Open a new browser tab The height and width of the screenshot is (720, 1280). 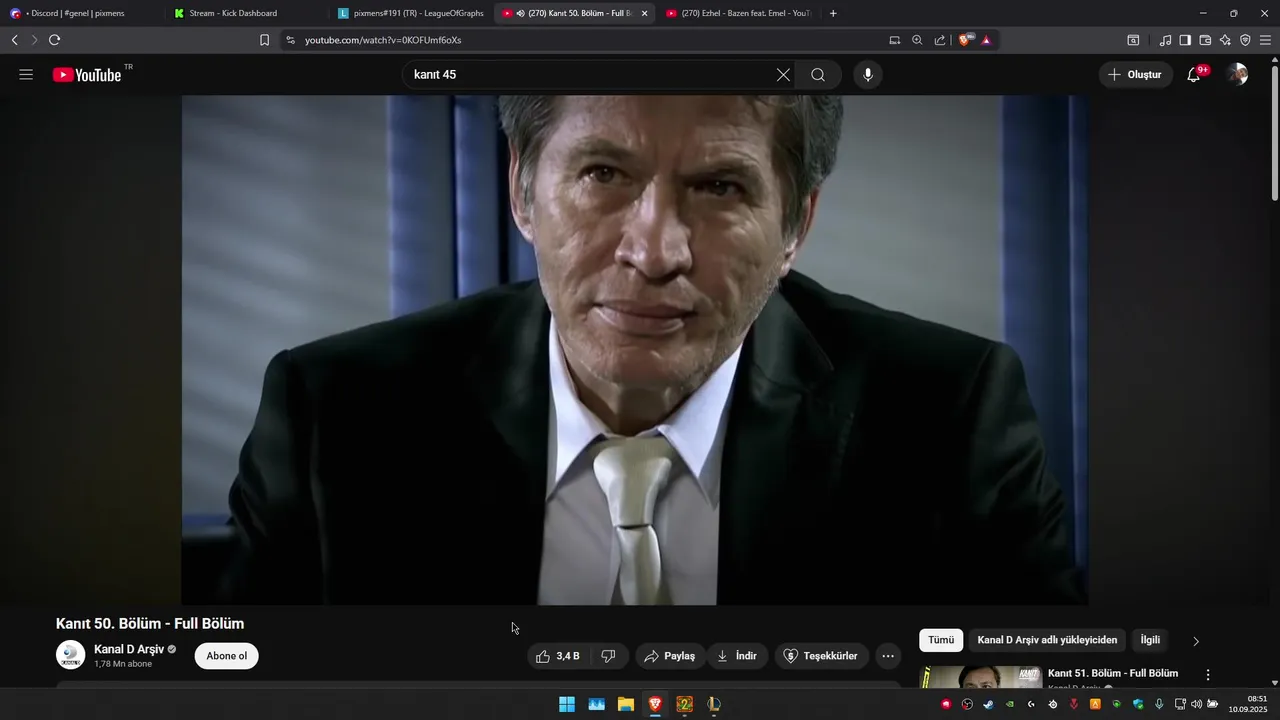[833, 13]
